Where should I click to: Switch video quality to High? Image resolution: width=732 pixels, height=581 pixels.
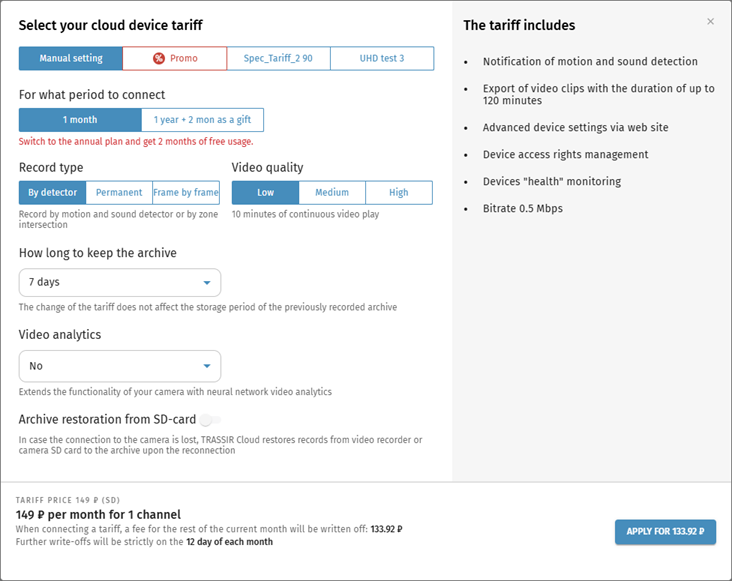[399, 193]
